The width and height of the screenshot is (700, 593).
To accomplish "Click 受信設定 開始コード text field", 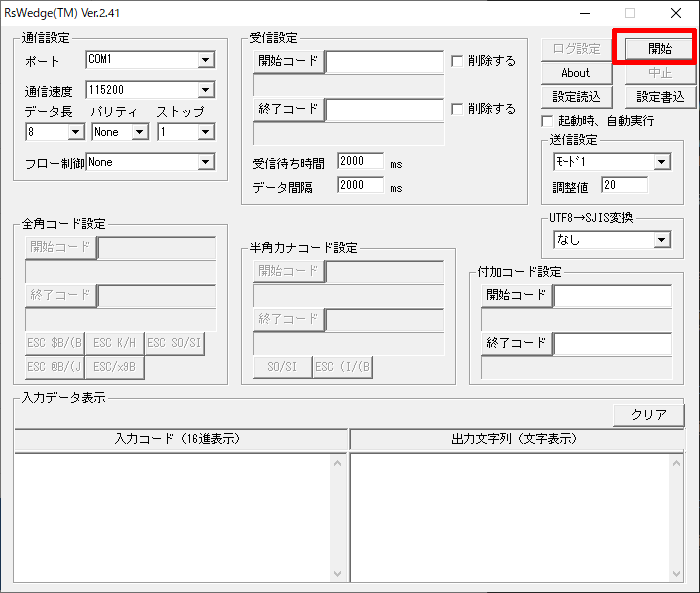I will coord(385,62).
